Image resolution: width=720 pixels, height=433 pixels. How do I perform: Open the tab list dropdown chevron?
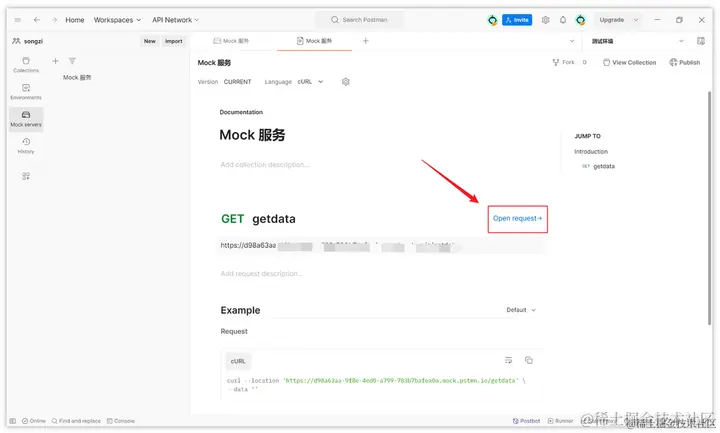point(572,41)
